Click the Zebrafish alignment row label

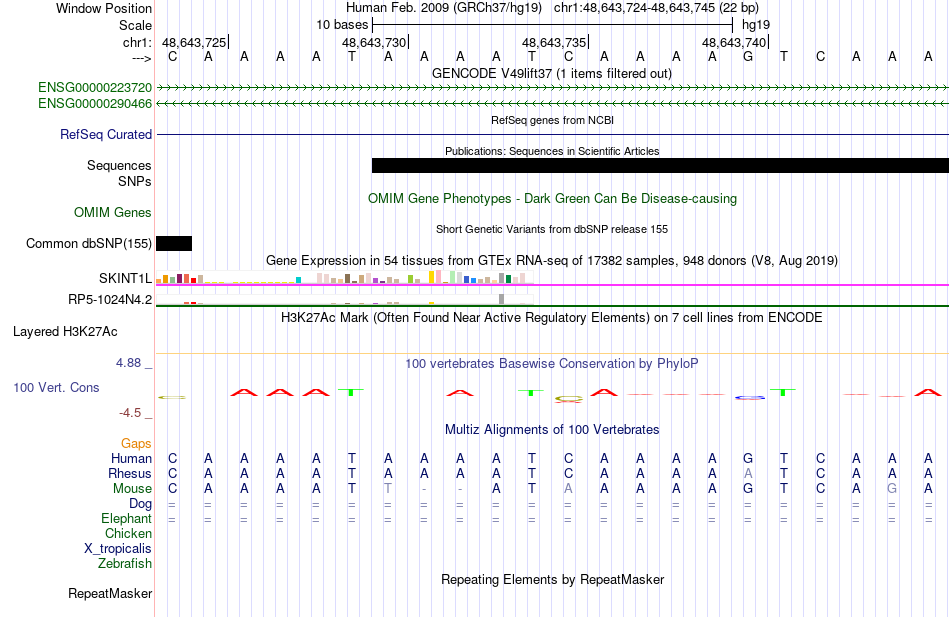125,564
